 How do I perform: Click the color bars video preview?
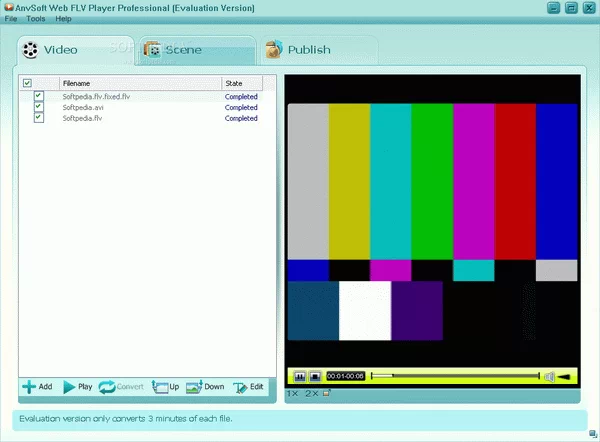(x=432, y=222)
